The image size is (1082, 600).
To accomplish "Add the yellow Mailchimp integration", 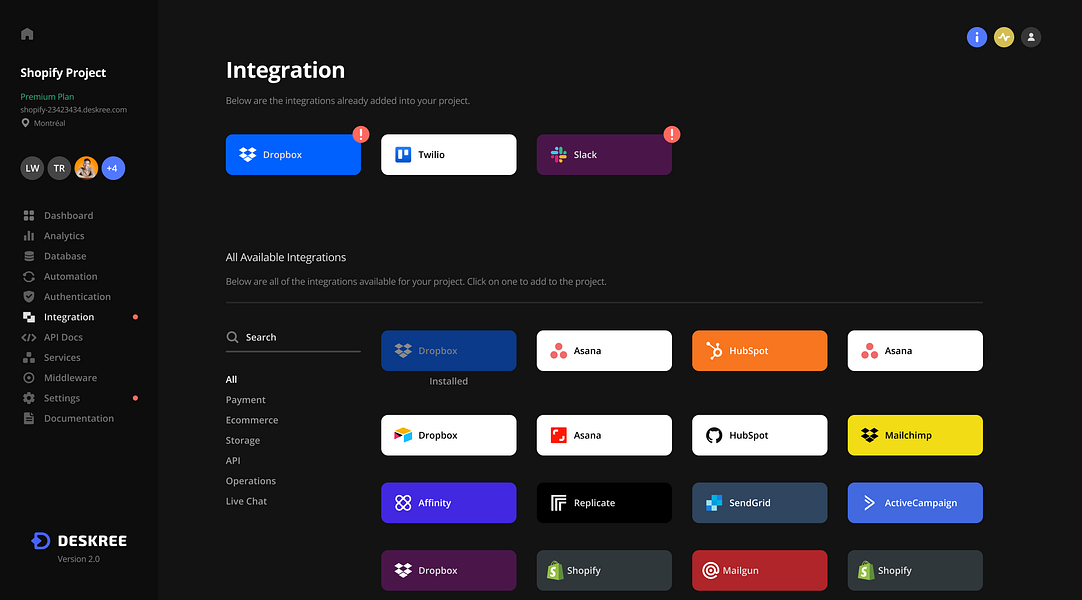I will [x=915, y=435].
